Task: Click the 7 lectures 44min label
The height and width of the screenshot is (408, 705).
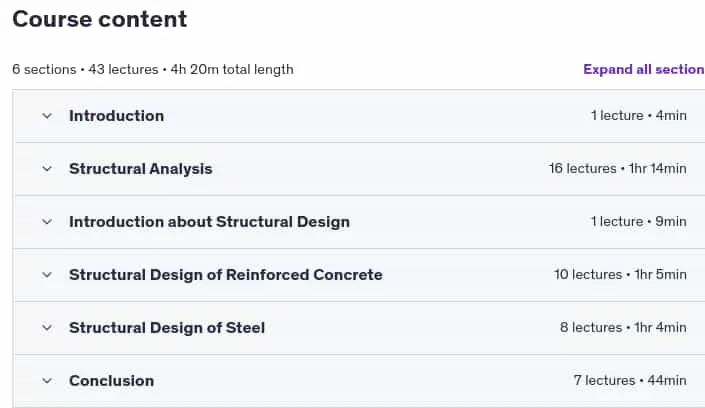Action: [x=630, y=381]
